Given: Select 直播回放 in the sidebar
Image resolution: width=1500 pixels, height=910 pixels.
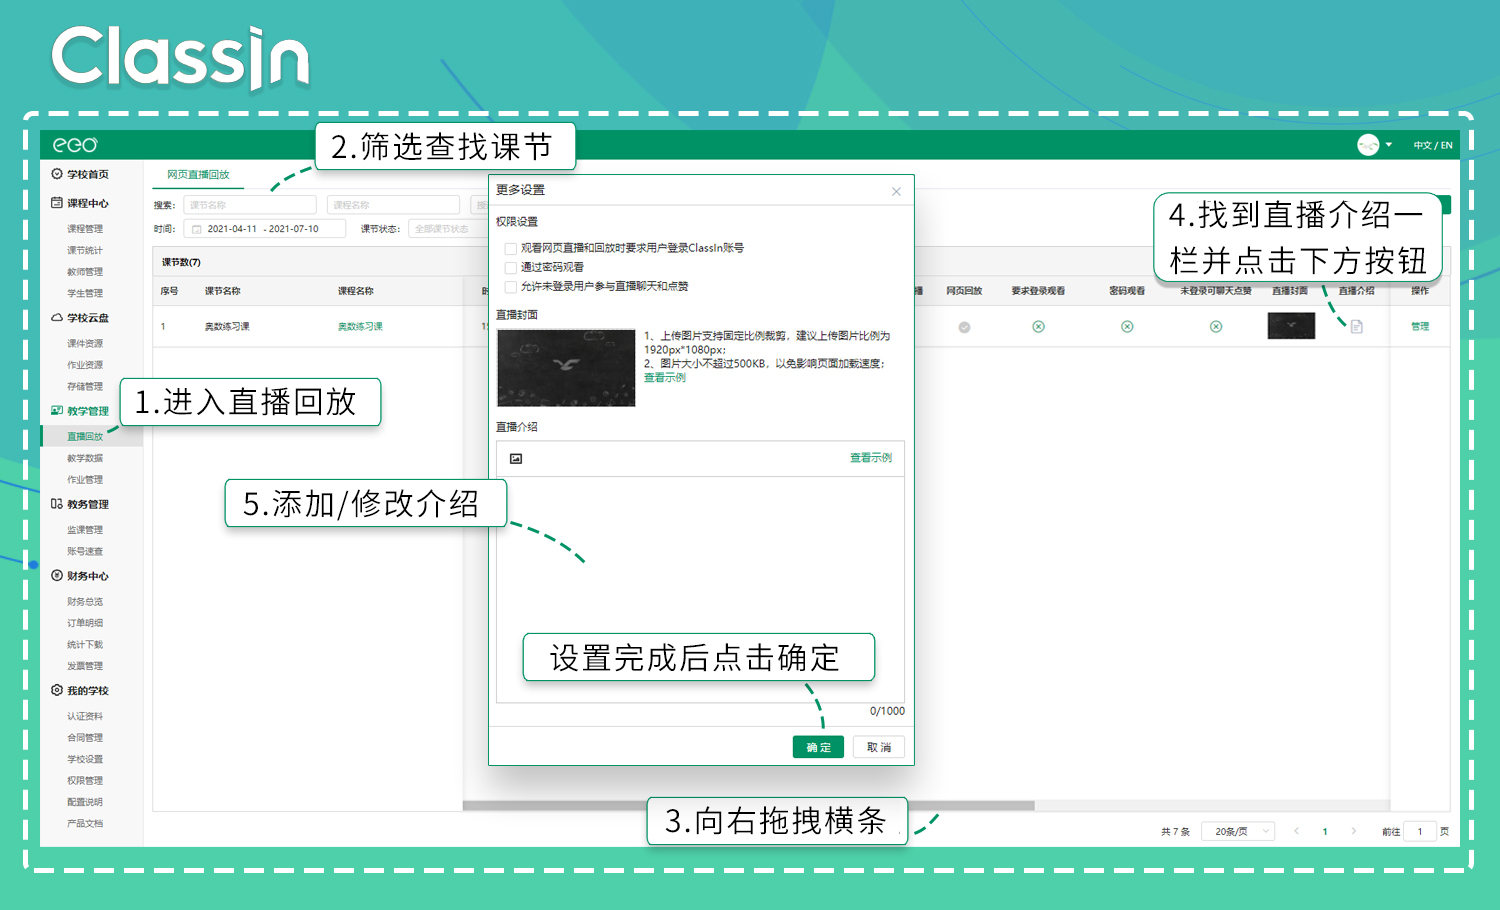Looking at the screenshot, I should click(85, 437).
